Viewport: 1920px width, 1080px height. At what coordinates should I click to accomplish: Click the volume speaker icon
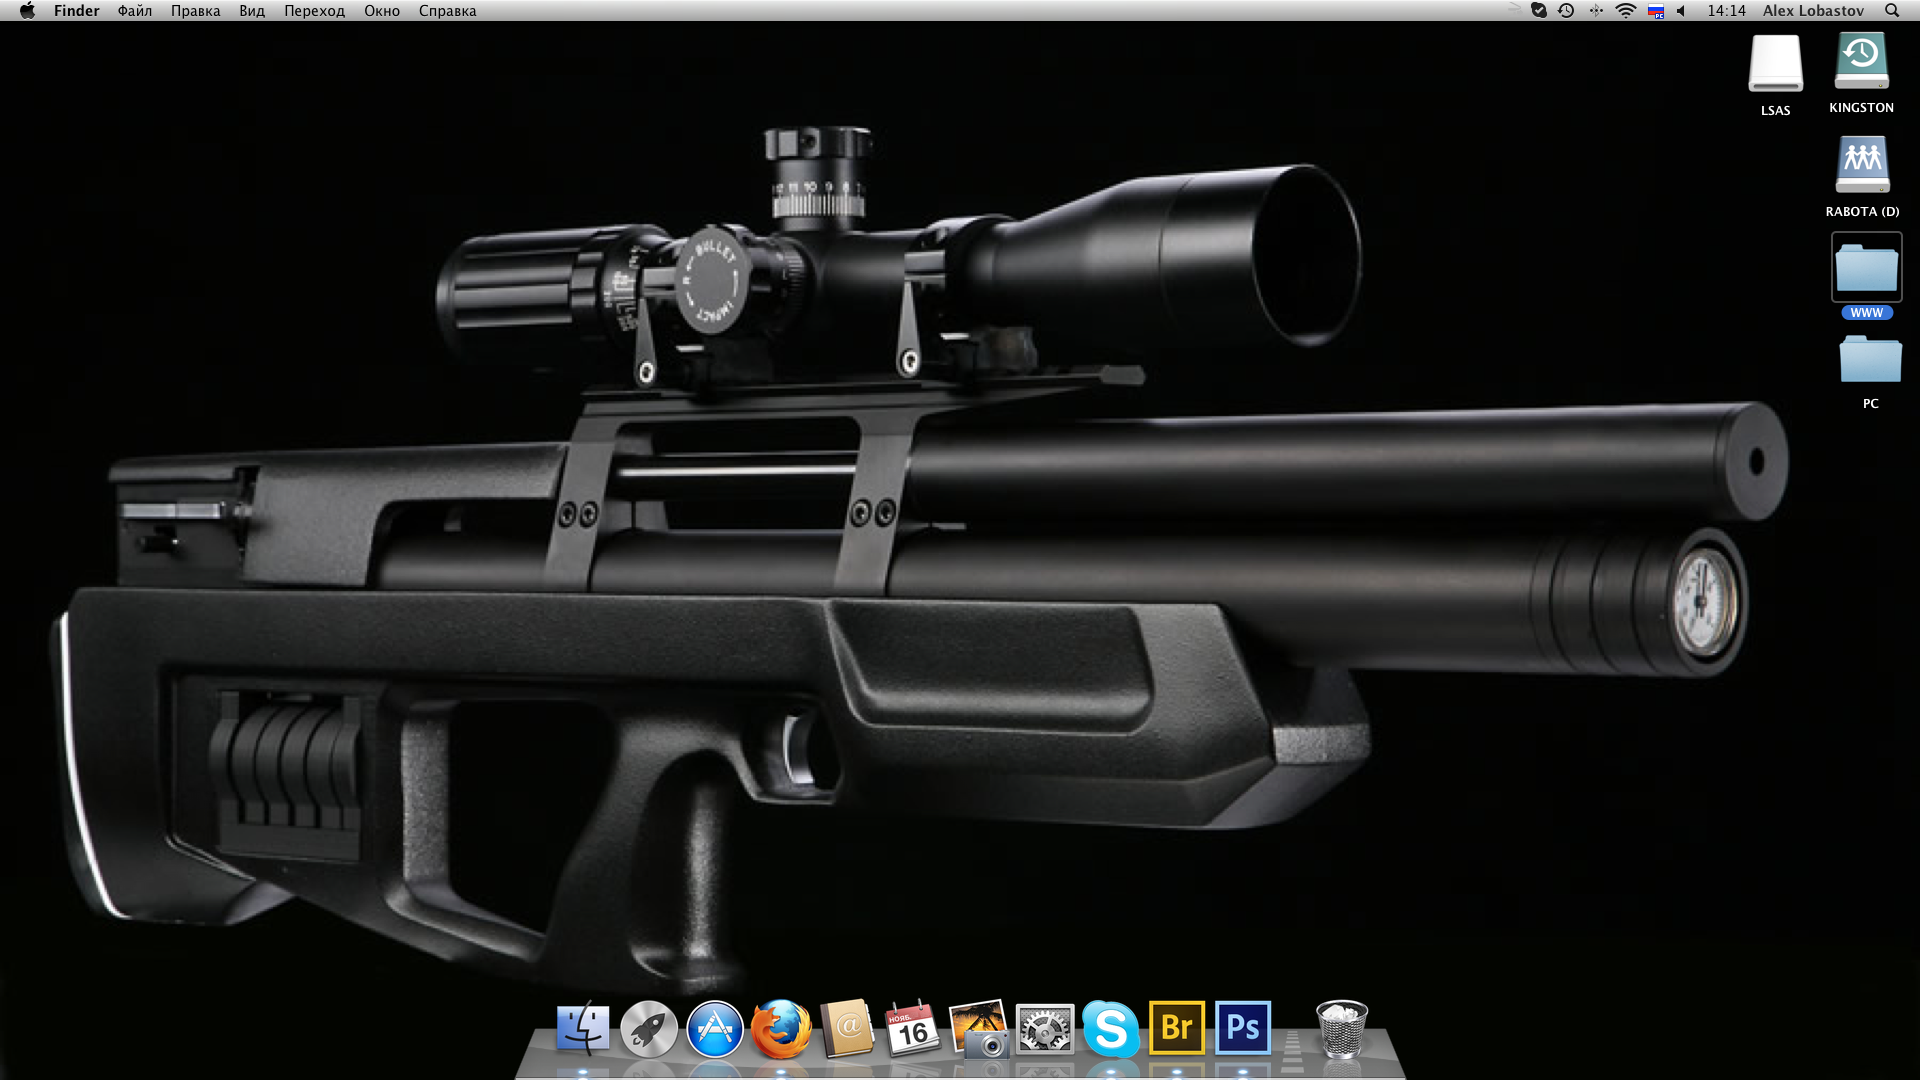1682,11
